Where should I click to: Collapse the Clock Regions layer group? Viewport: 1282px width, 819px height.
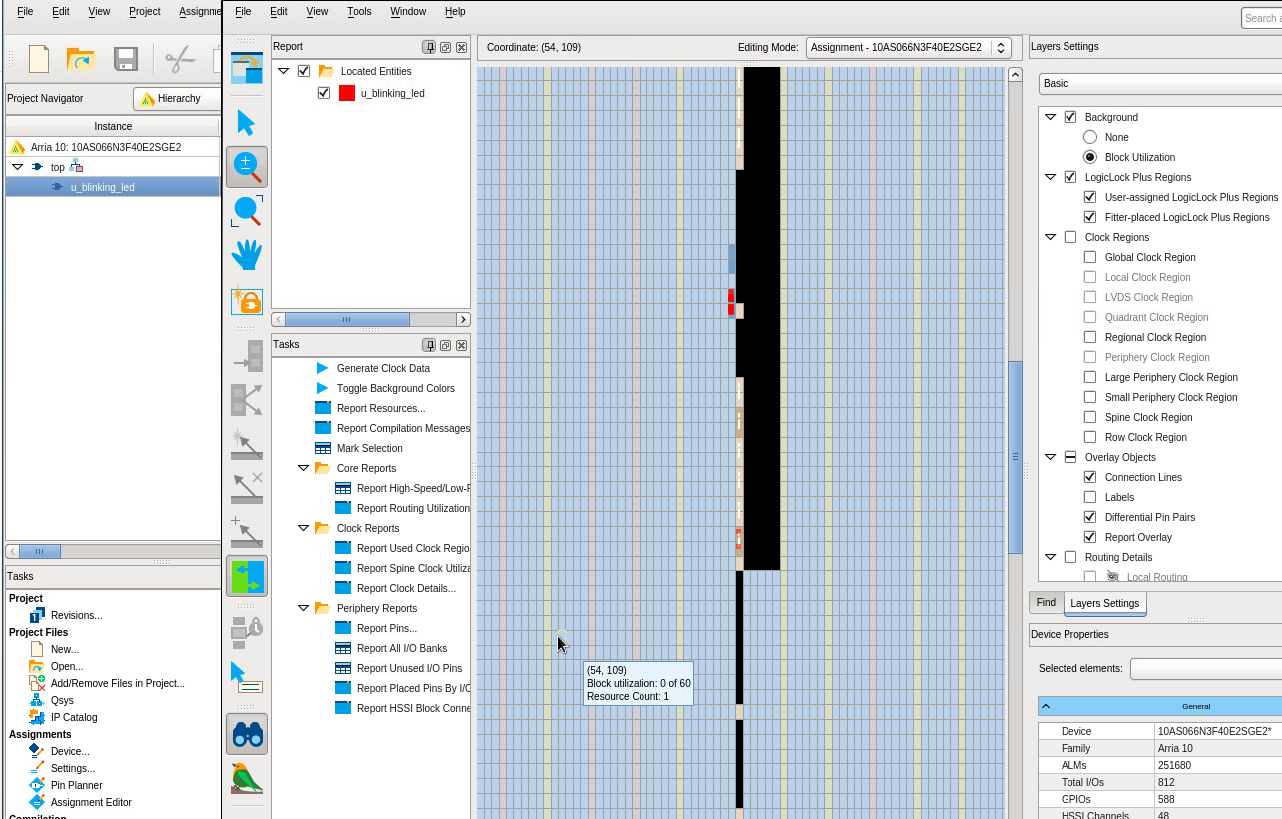tap(1050, 237)
